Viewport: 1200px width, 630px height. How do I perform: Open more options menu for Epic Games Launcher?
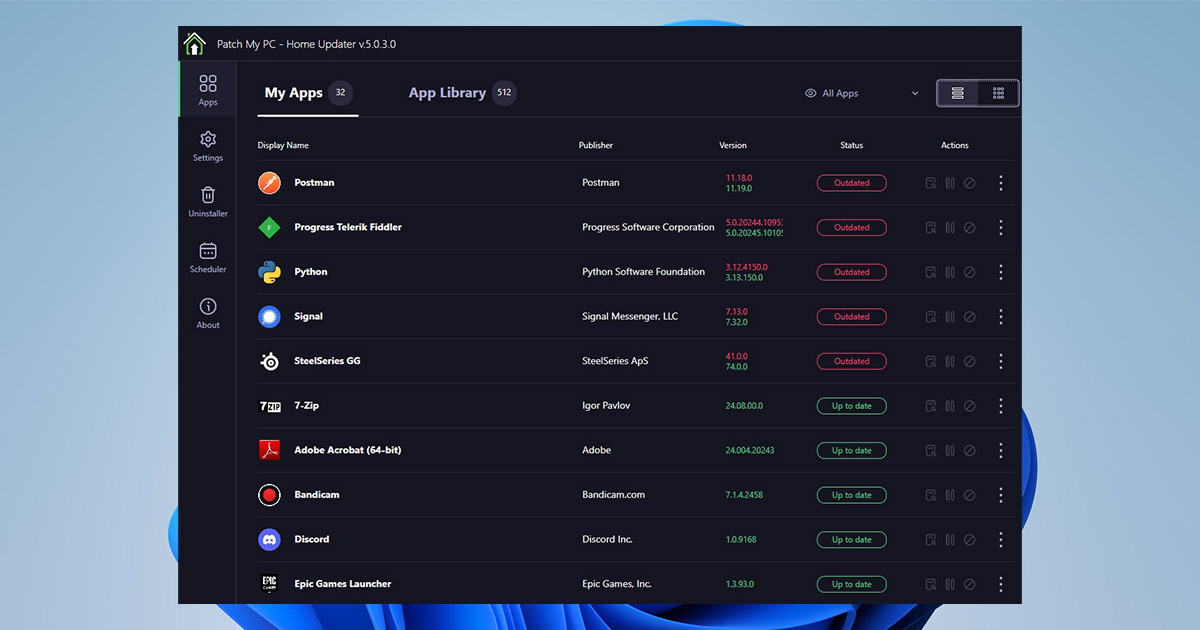(1001, 584)
